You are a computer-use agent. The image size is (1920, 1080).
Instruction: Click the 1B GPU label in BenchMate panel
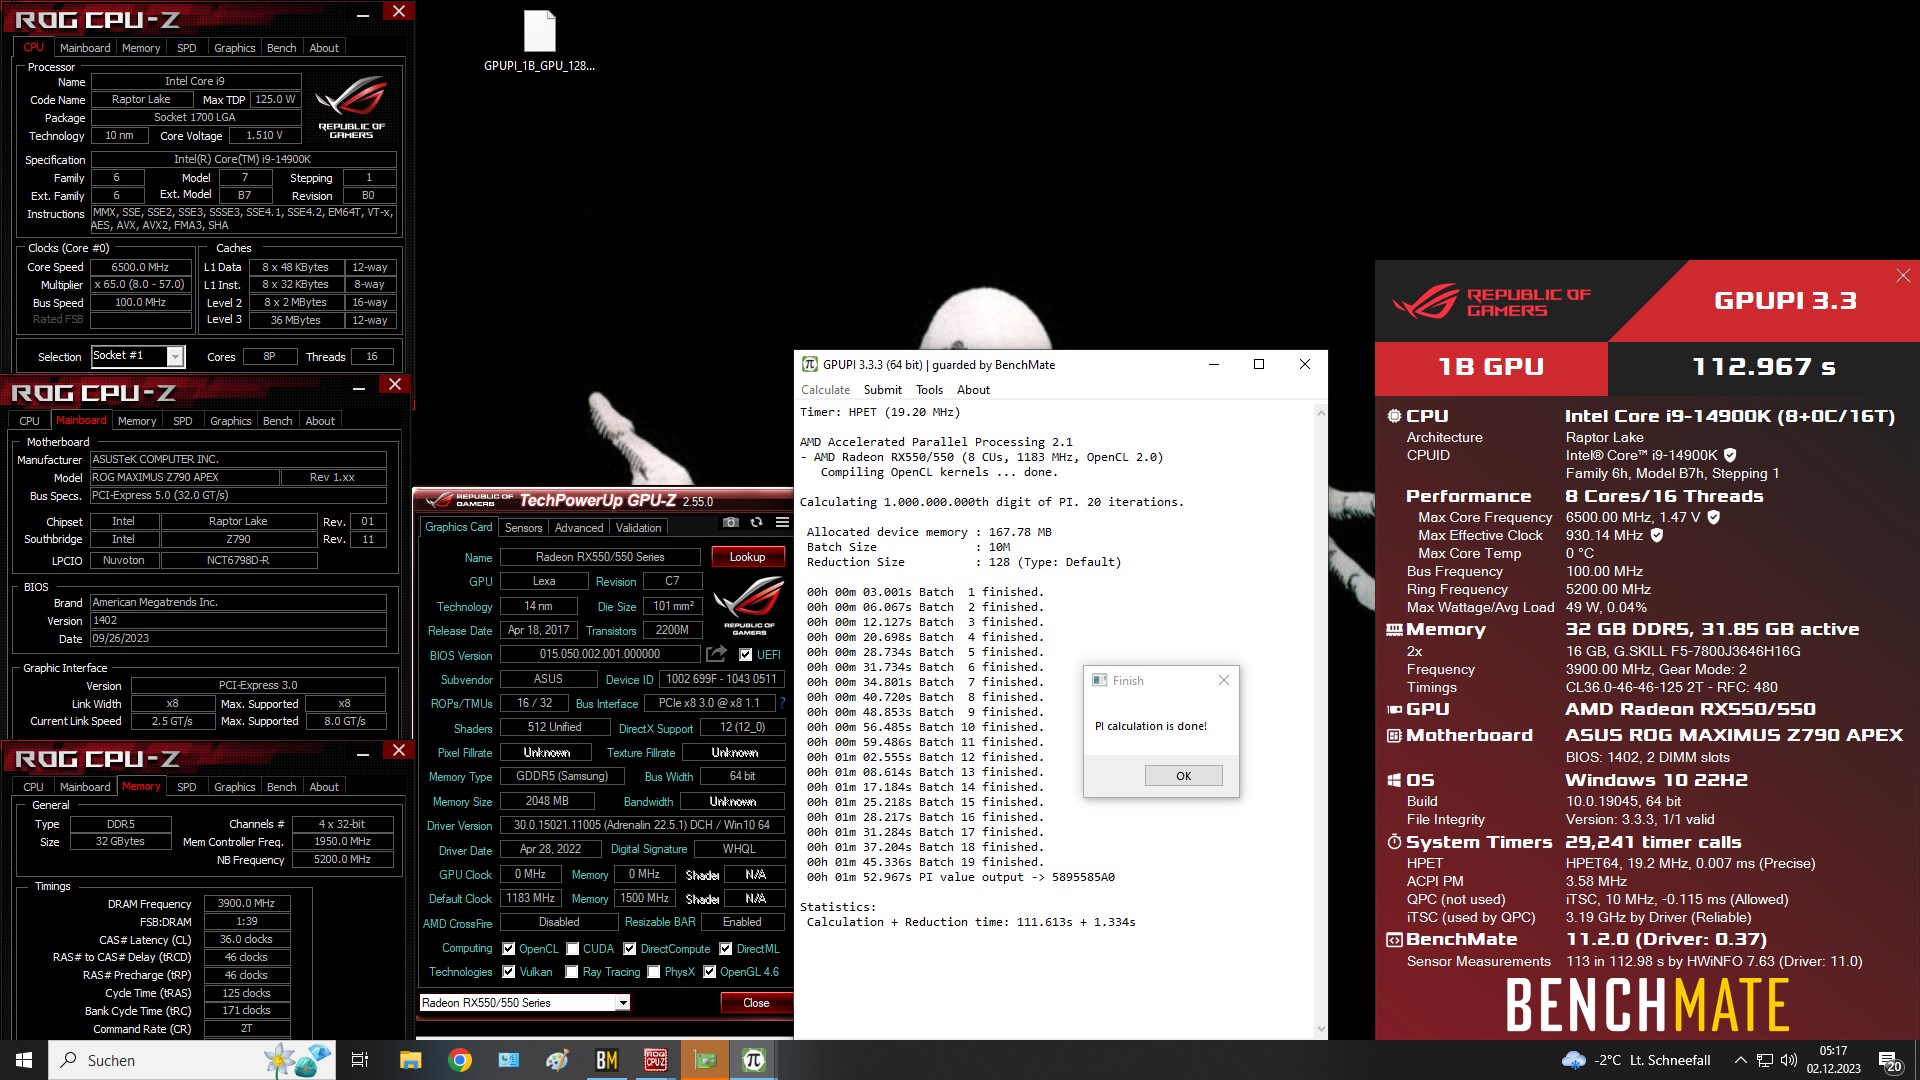(1491, 367)
